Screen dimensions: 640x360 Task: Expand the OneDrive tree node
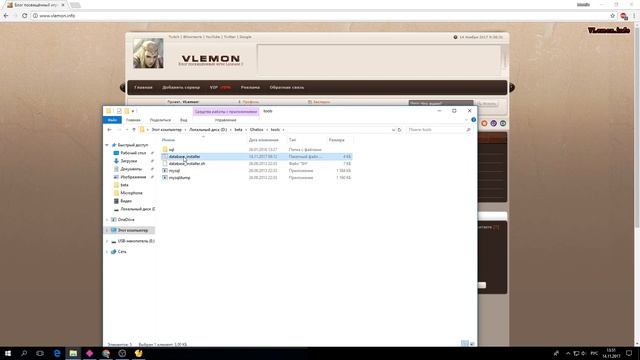tap(107, 220)
